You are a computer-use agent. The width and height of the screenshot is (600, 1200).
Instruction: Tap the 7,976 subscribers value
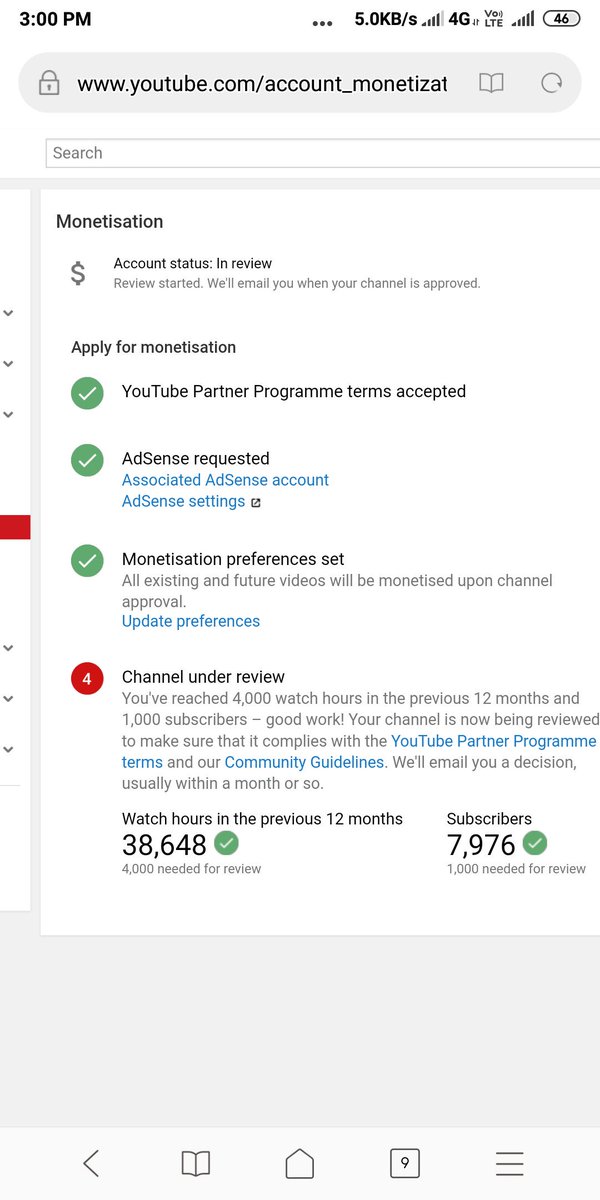coord(481,845)
